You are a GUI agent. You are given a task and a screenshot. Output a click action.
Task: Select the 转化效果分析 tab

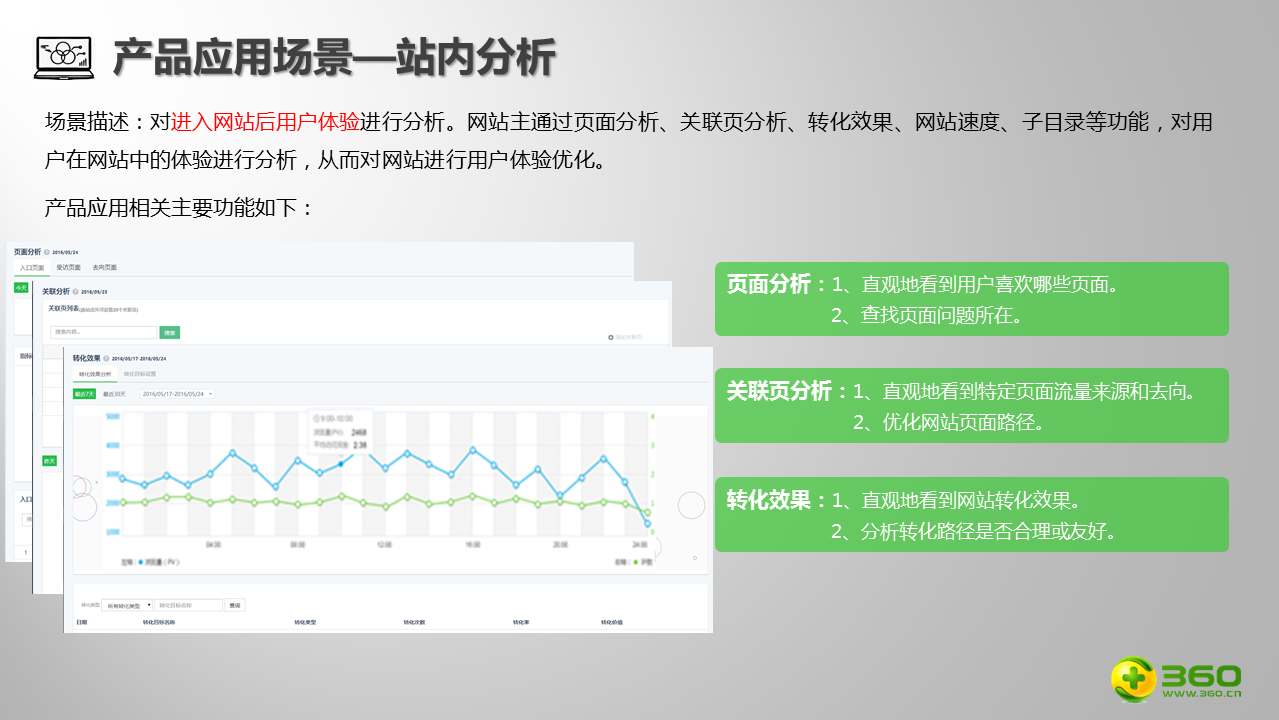click(93, 374)
